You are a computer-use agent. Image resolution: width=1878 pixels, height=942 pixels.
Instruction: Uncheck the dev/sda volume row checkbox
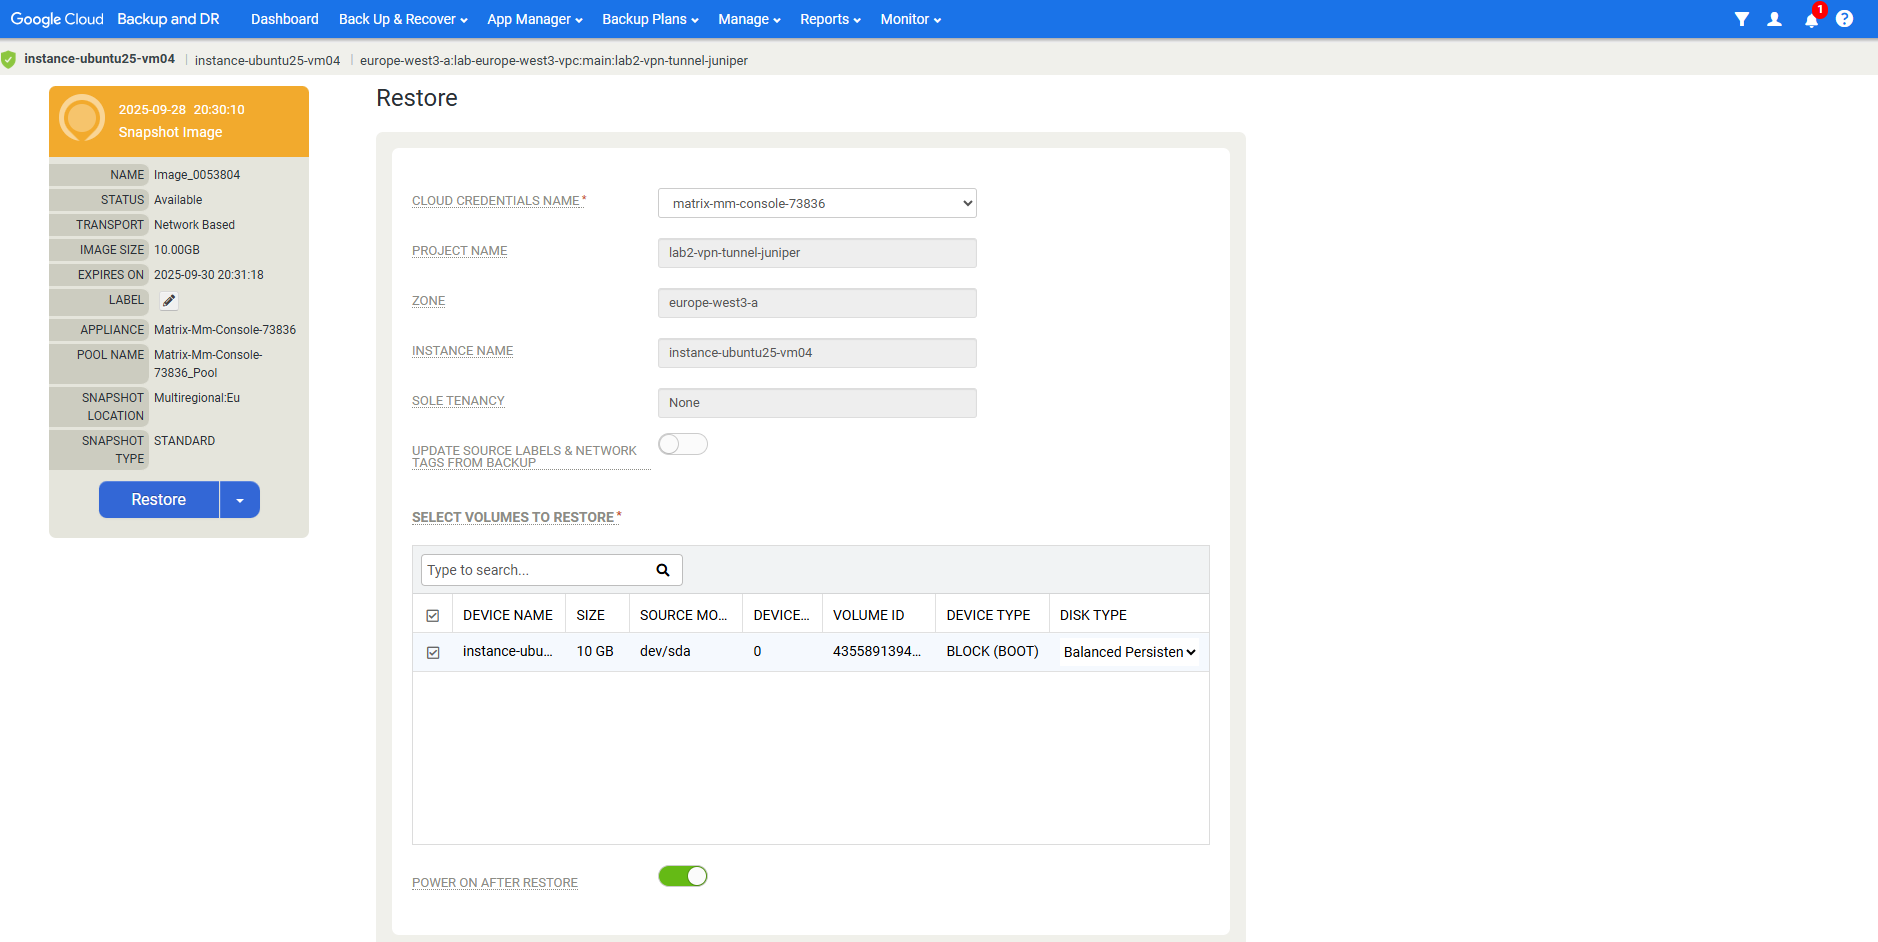433,652
